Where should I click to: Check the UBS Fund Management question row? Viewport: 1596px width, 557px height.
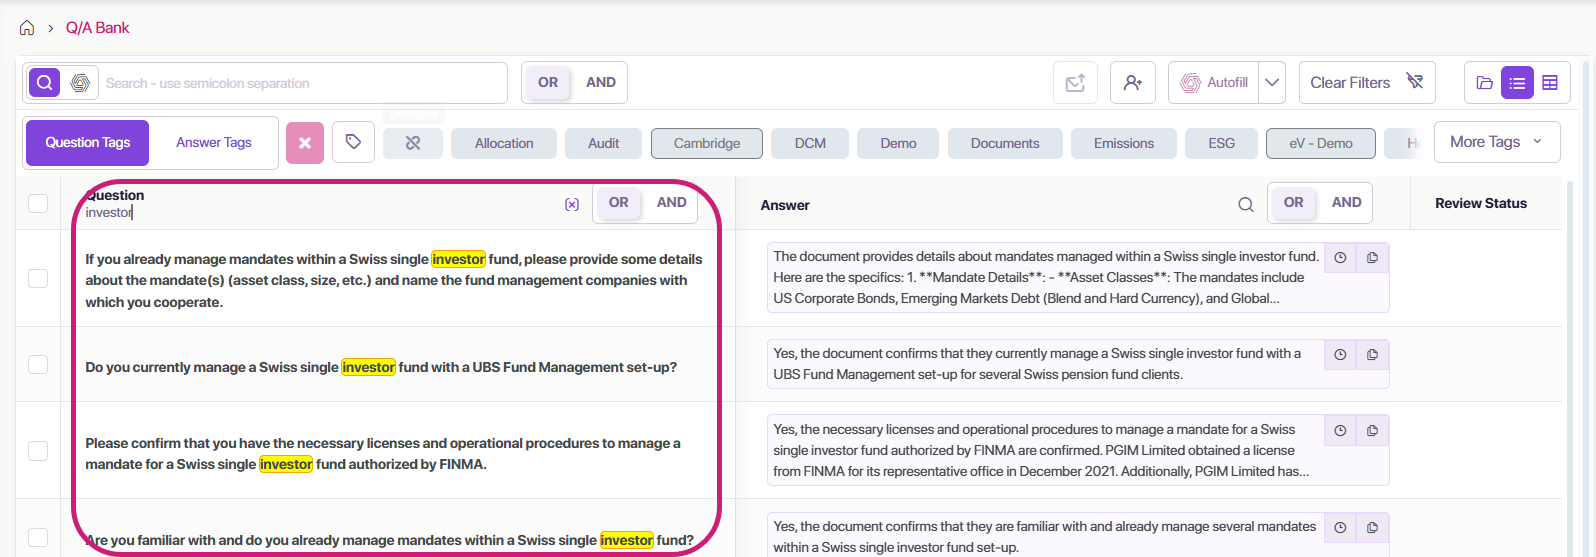(x=38, y=364)
